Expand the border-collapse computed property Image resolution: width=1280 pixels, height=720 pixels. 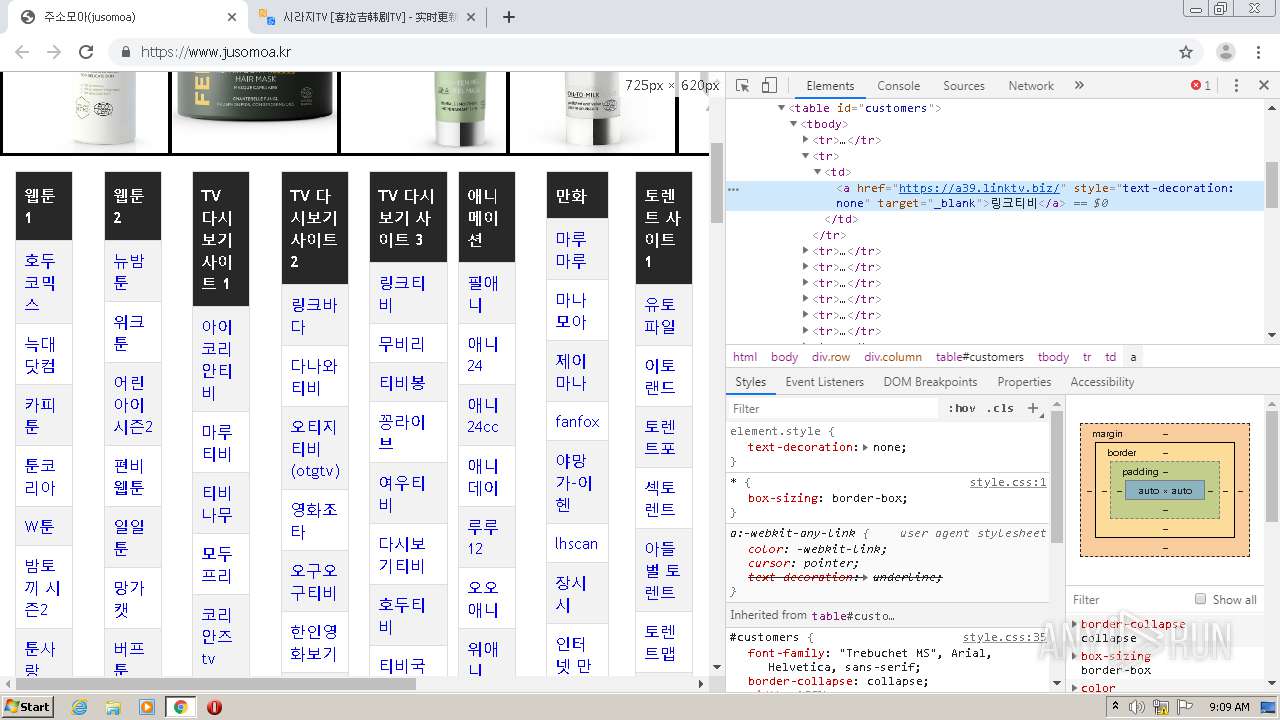tap(1075, 624)
